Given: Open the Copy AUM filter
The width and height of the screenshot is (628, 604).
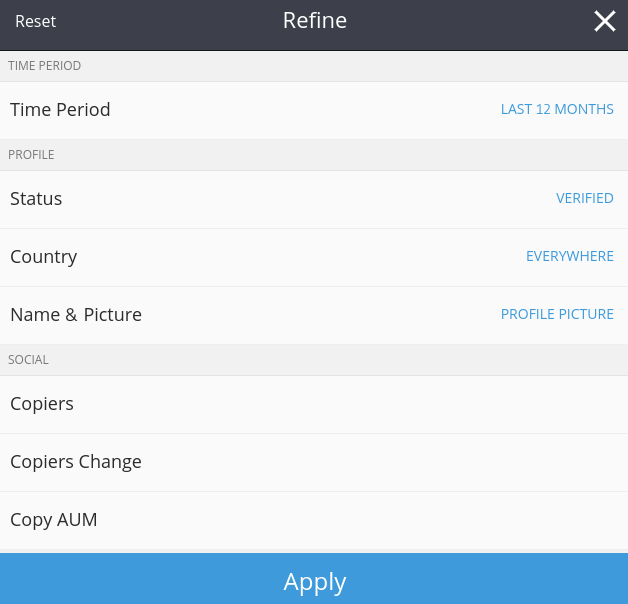Looking at the screenshot, I should (314, 520).
